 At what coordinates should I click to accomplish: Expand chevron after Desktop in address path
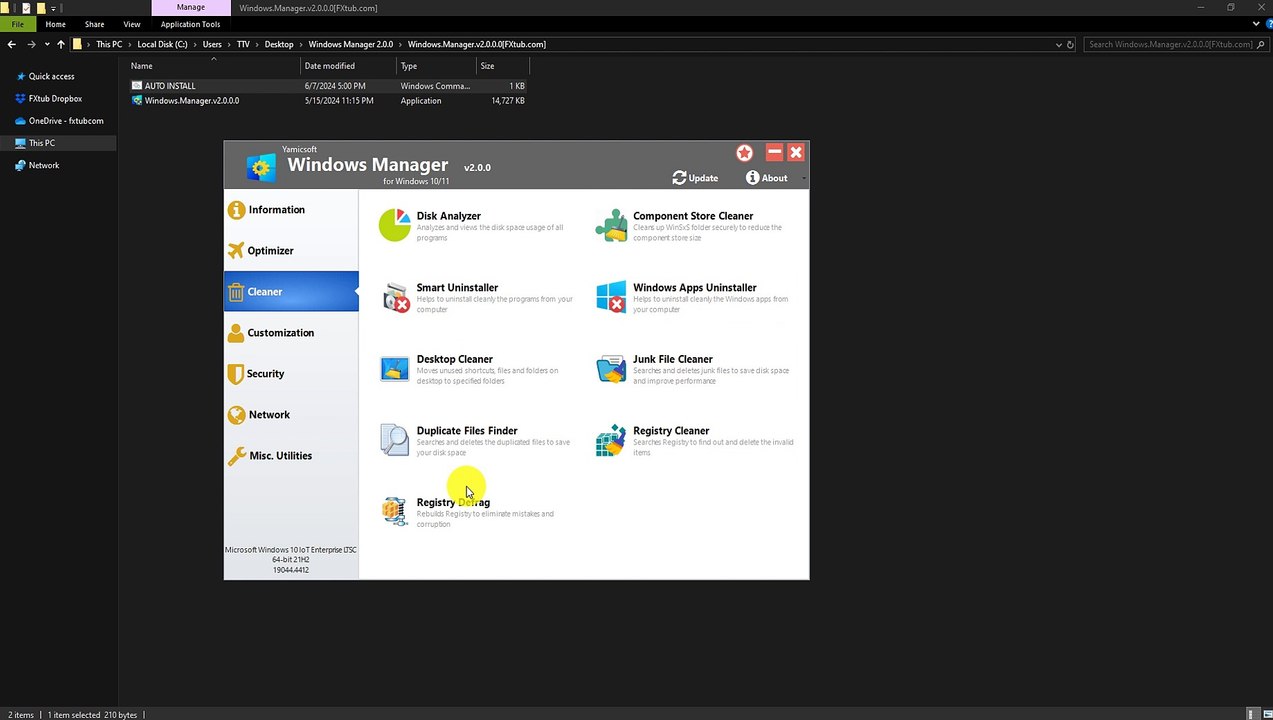click(x=301, y=44)
